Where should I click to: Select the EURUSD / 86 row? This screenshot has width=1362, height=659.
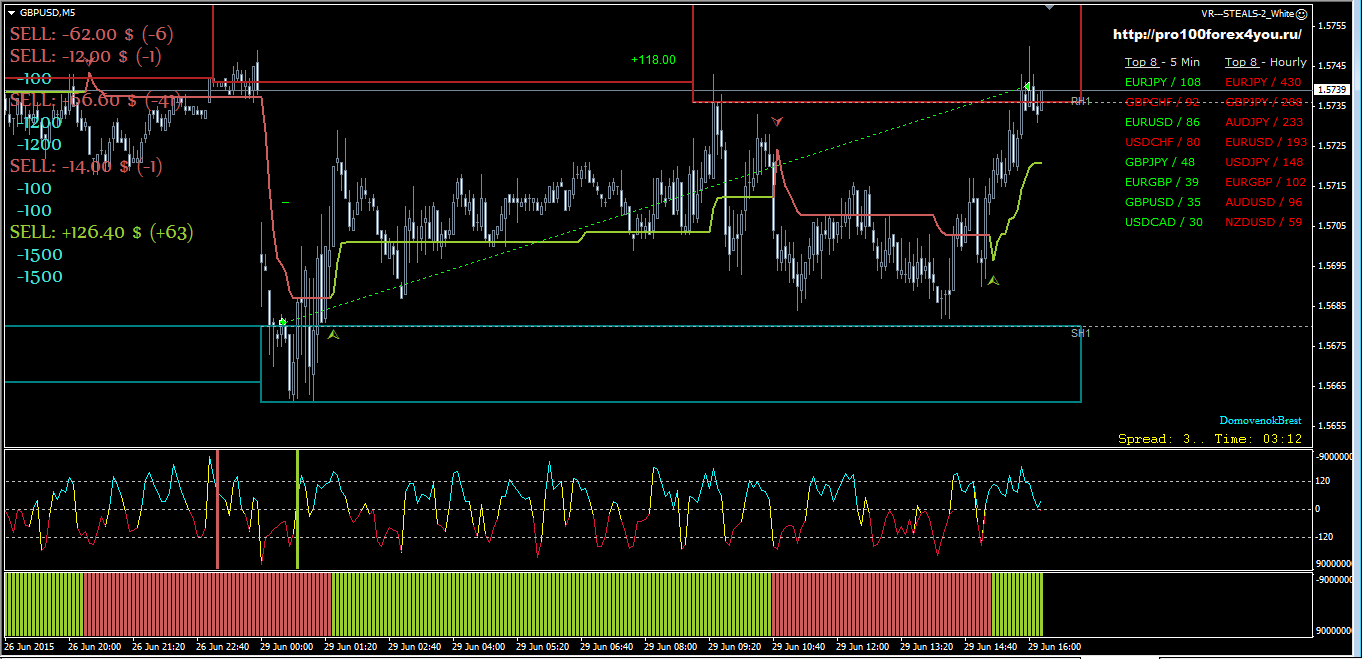(x=1162, y=122)
